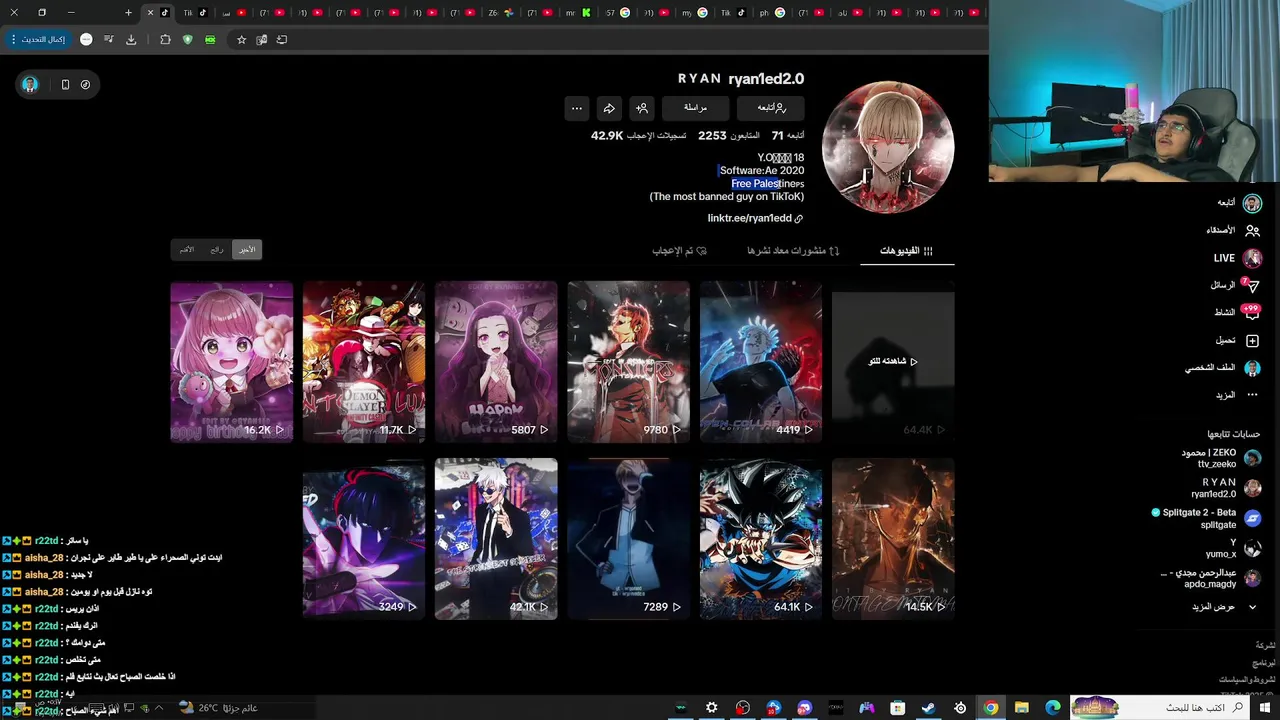Viewport: 1280px width, 720px height.
Task: Open the Settings gear in the taskbar
Action: pos(711,707)
